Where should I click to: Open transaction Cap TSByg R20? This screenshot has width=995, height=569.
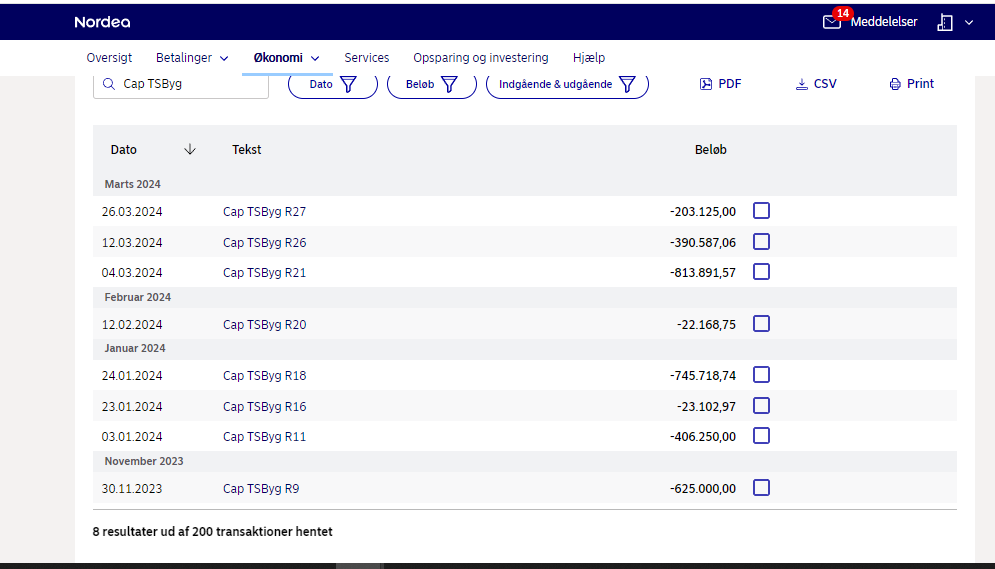264,325
